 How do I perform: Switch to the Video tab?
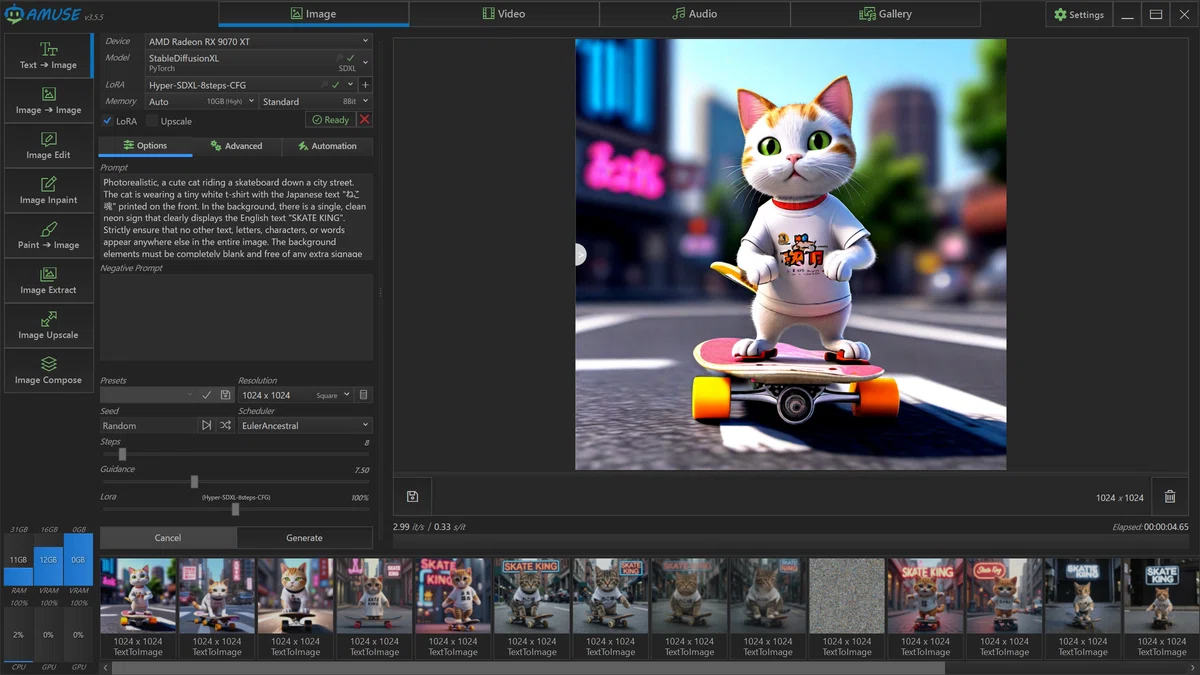point(504,14)
